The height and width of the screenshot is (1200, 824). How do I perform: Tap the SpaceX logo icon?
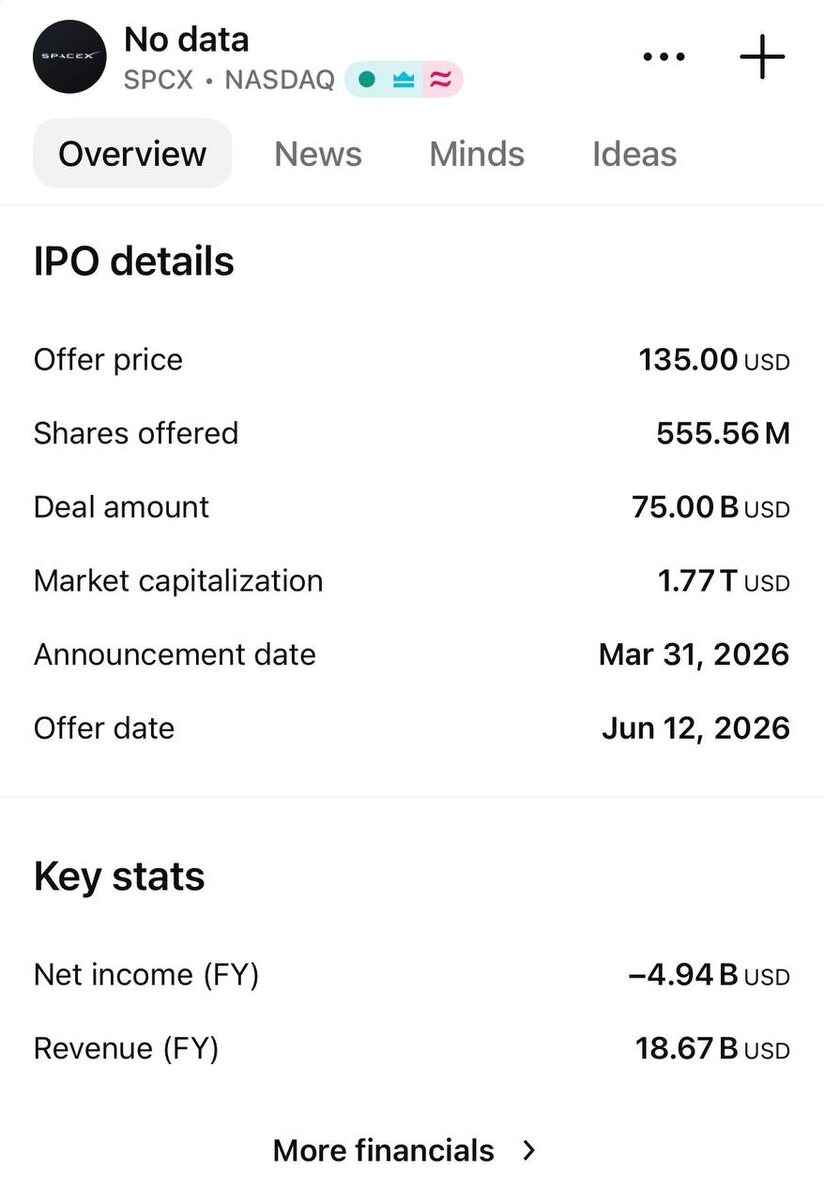(x=70, y=57)
